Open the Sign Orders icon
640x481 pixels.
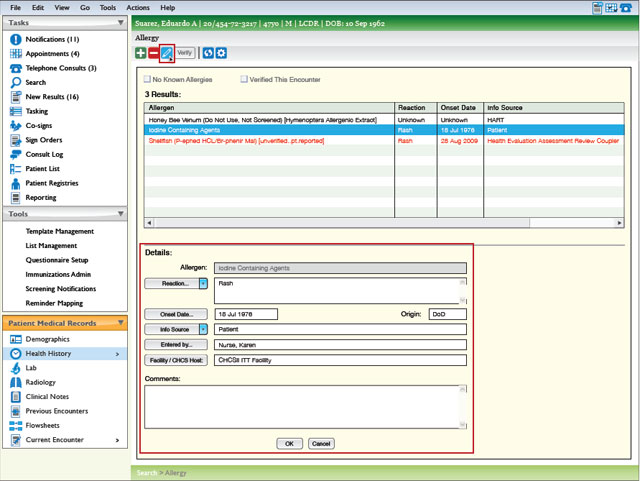16,140
